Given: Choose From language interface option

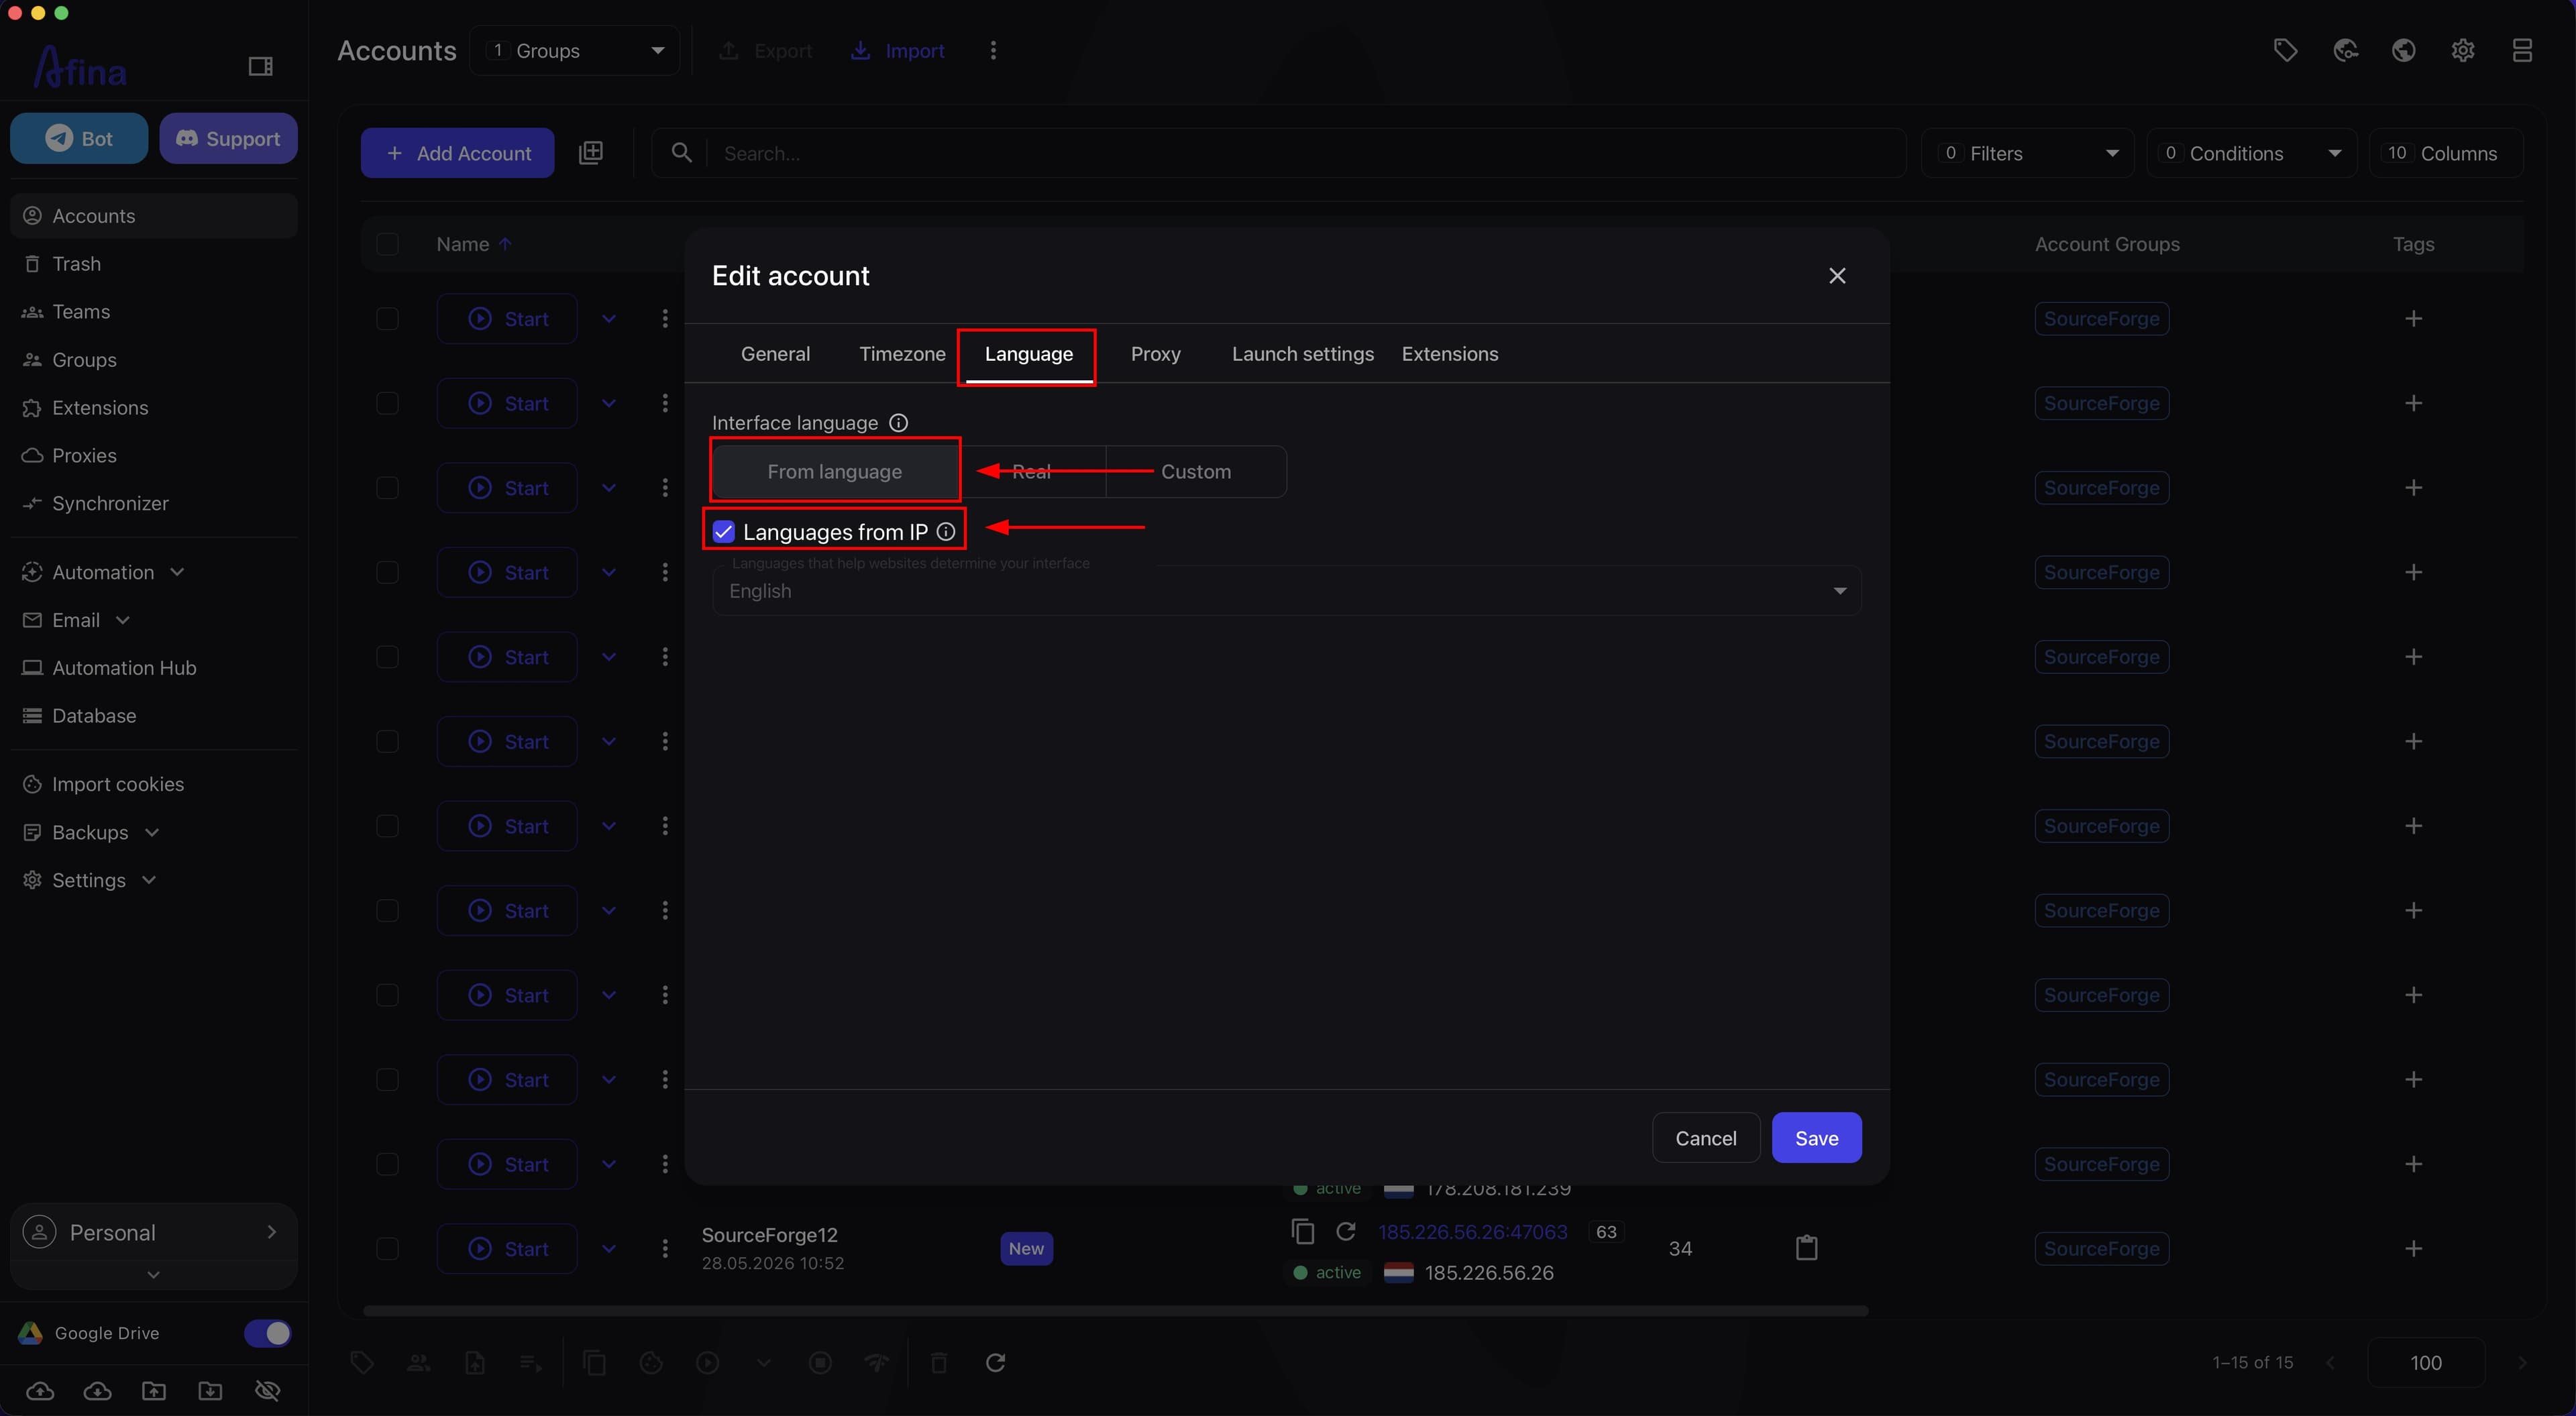Looking at the screenshot, I should click(x=834, y=471).
